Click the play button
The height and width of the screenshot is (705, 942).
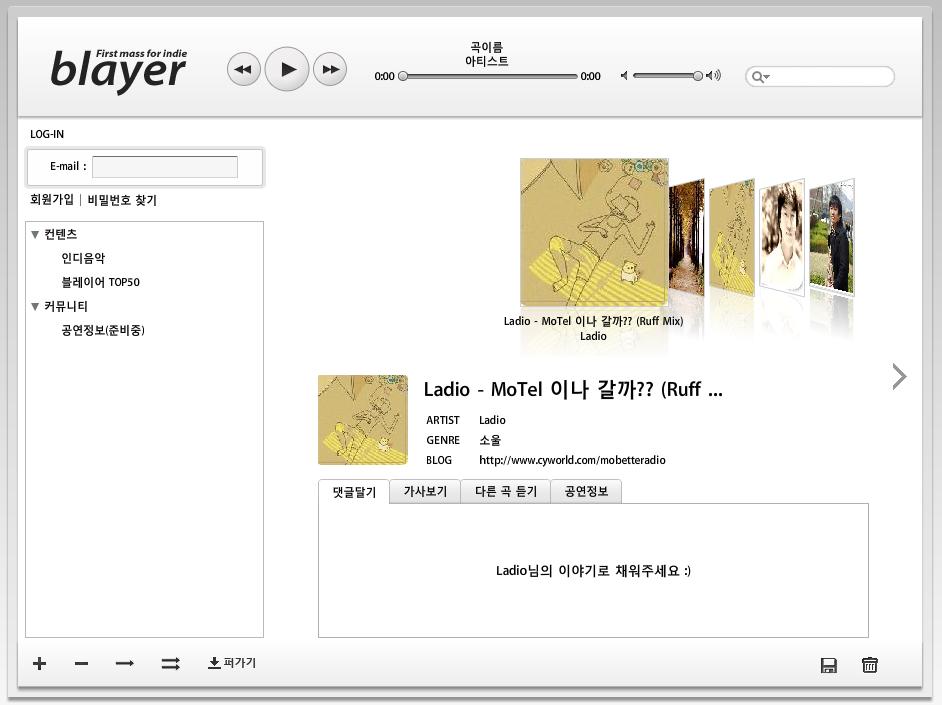pos(287,69)
